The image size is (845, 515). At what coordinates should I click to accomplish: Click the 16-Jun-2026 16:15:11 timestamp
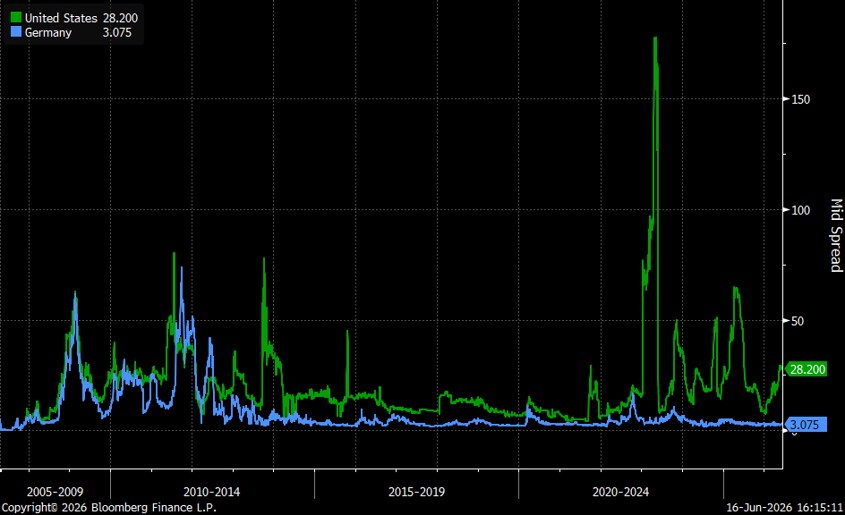(784, 507)
